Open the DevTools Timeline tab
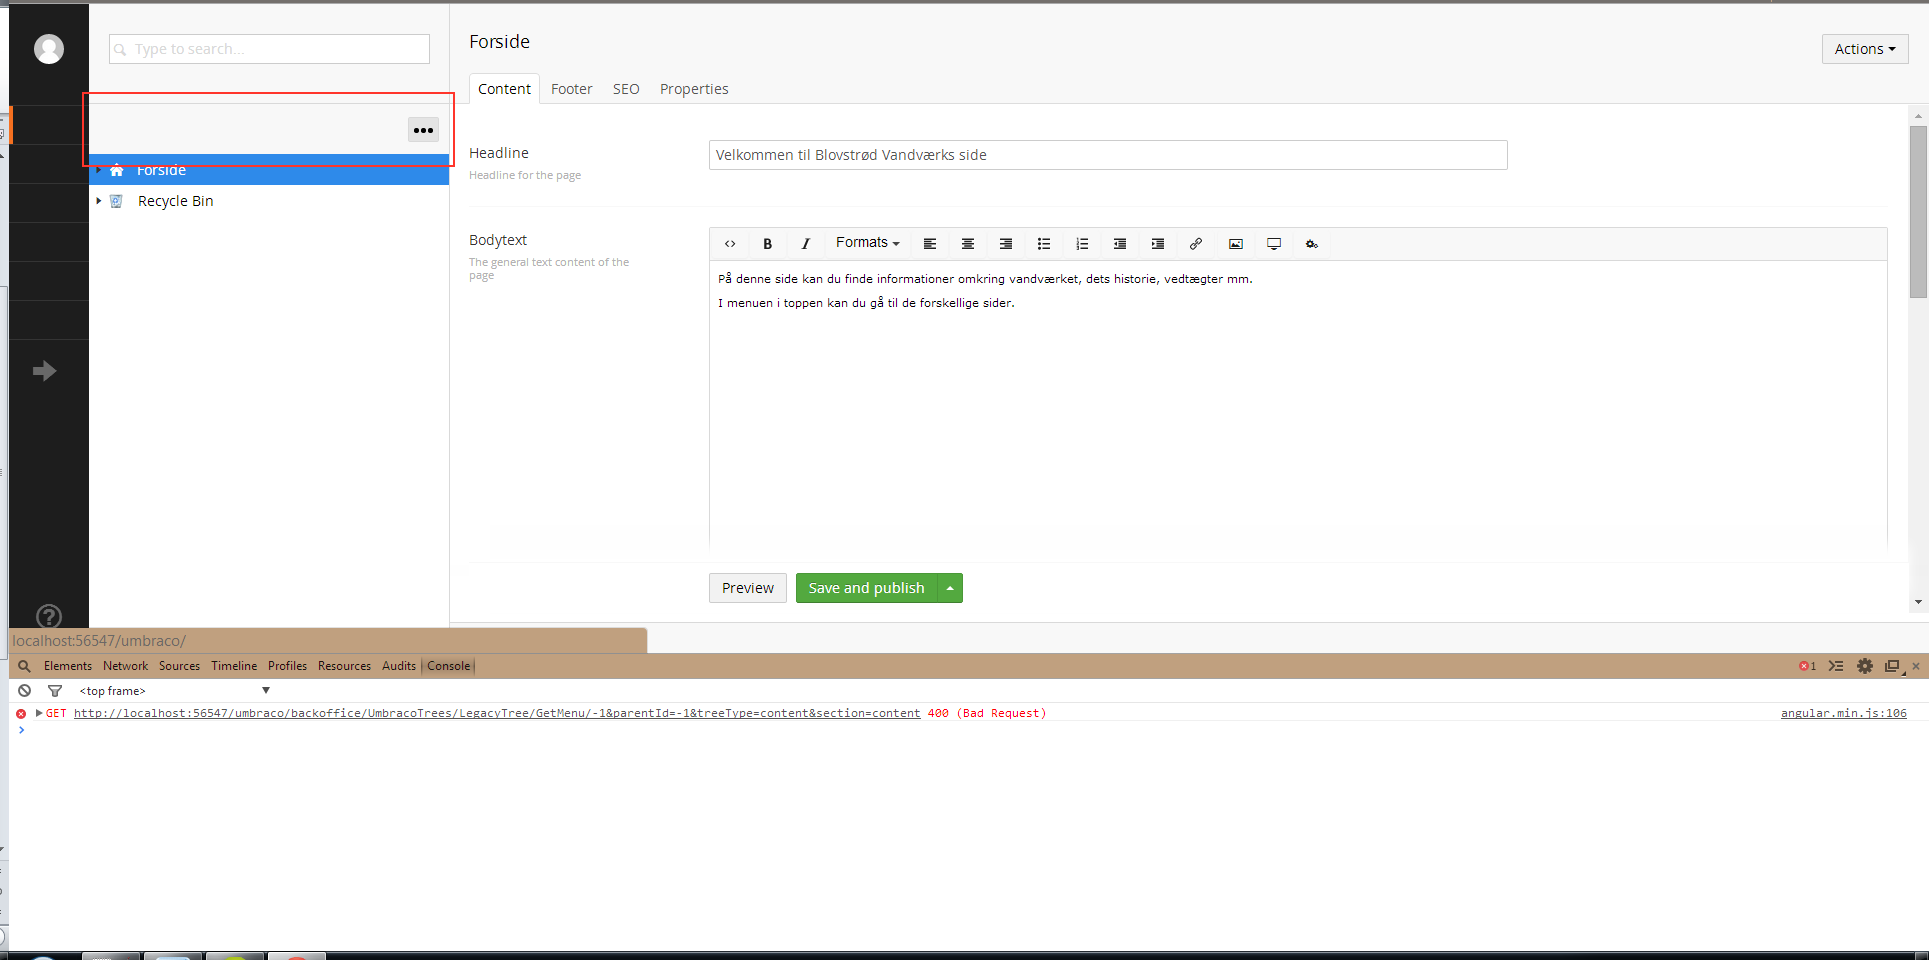This screenshot has height=960, width=1929. coord(234,666)
